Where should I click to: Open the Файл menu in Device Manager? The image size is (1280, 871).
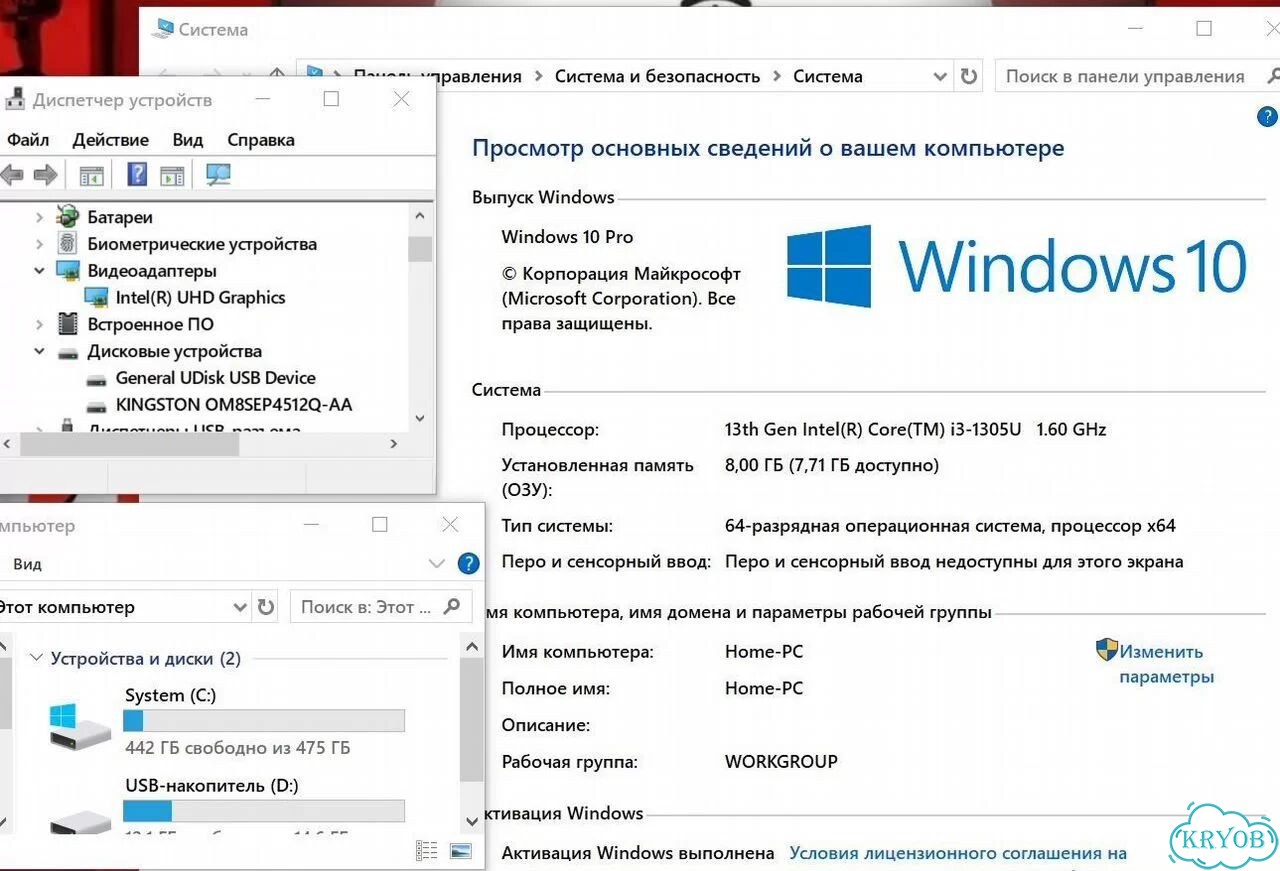[27, 140]
